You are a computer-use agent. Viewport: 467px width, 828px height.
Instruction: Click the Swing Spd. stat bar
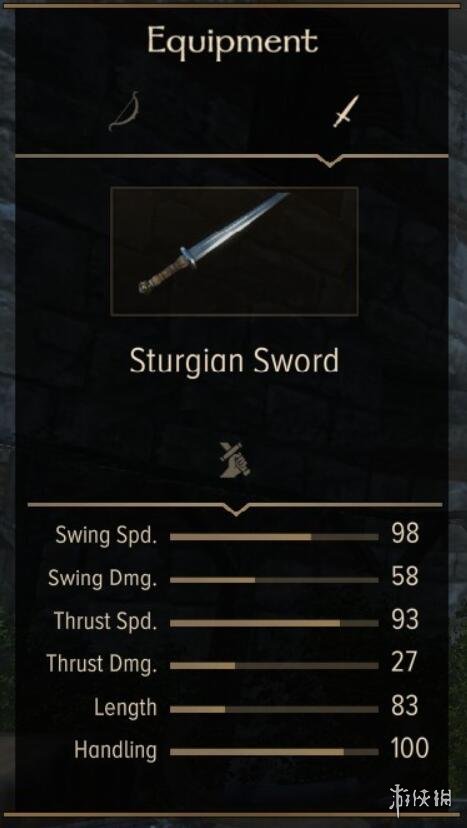274,537
